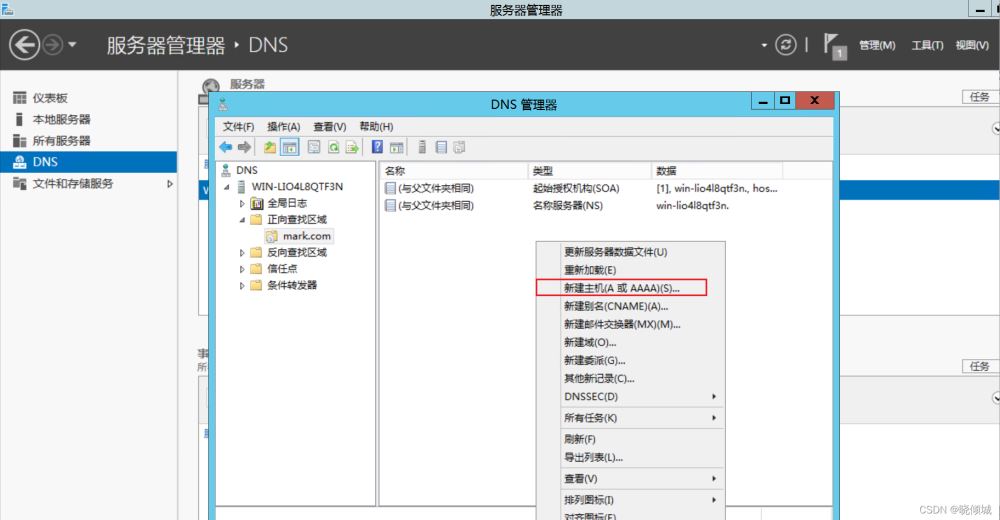Open navigation history dropdown arrow beside forward button
Image resolution: width=1000 pixels, height=520 pixels.
tap(72, 45)
